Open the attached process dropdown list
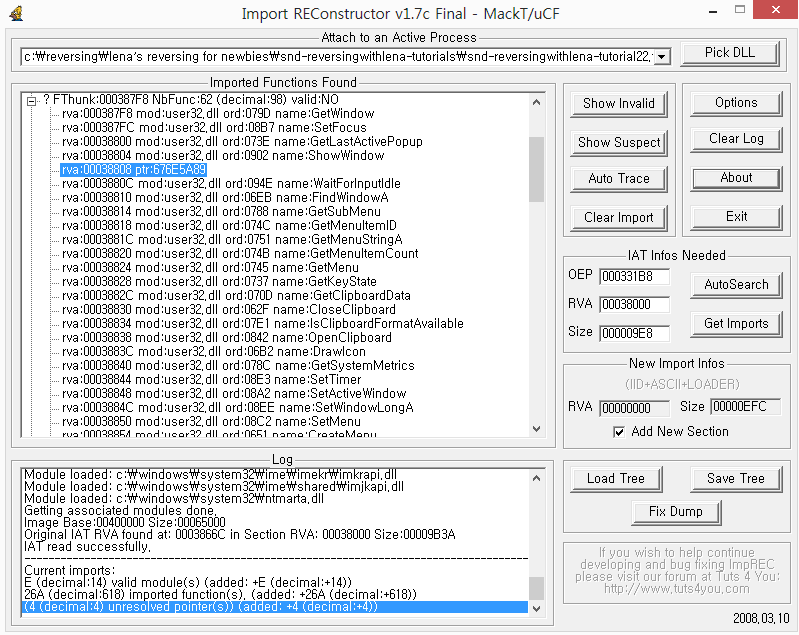This screenshot has height=635, width=799. tap(661, 57)
